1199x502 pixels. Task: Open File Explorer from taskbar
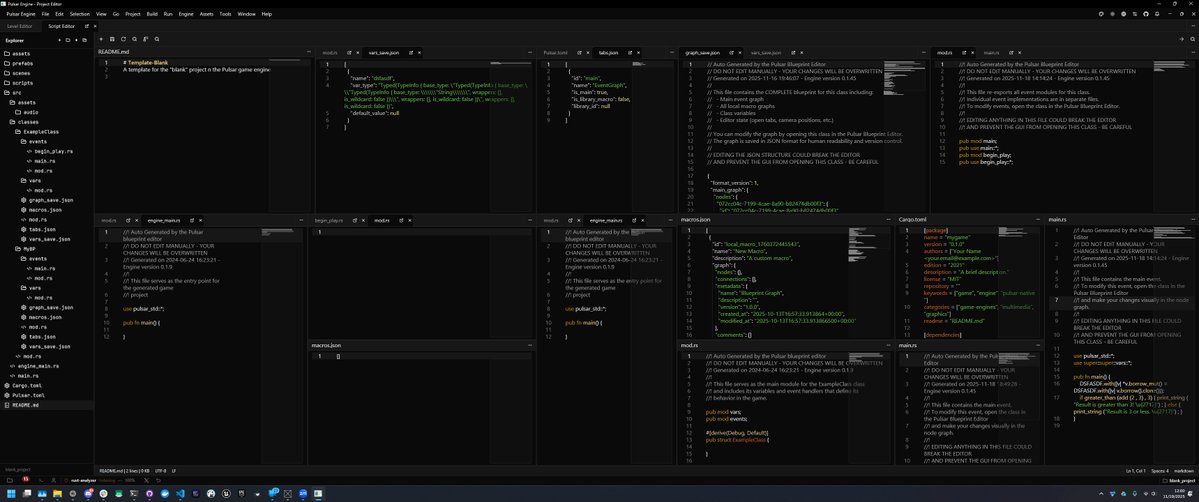point(57,494)
